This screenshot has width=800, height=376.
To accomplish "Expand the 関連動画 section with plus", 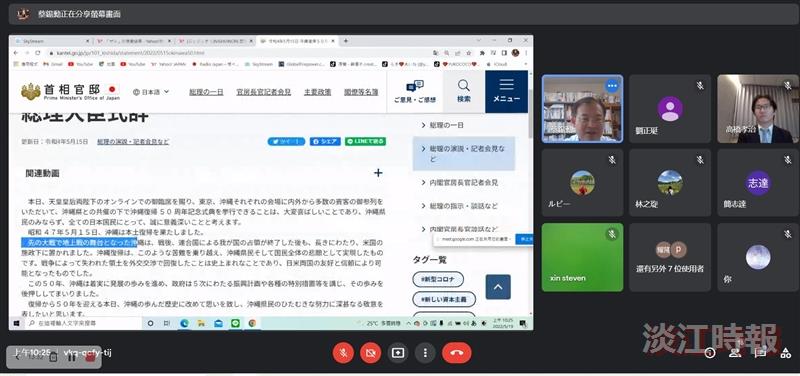I will [378, 173].
